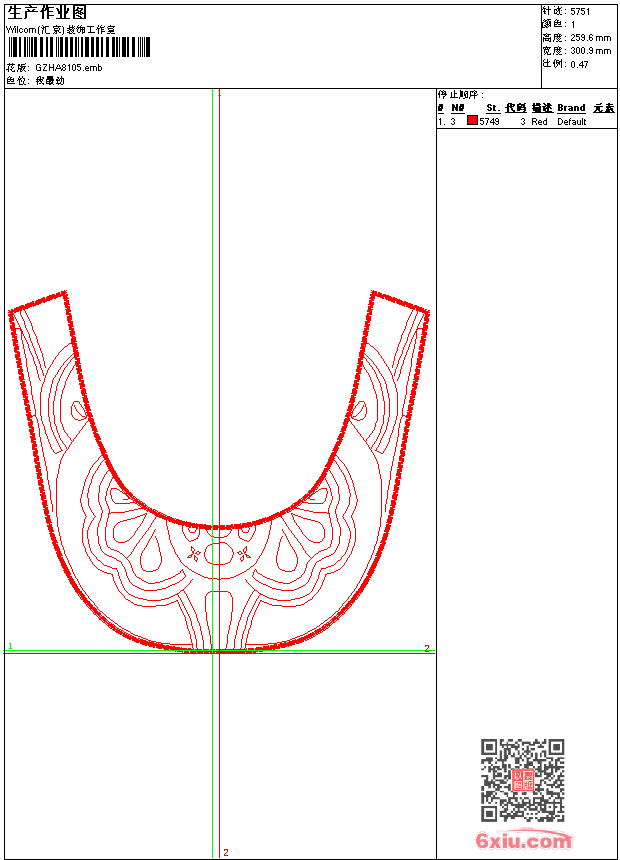Click the red seal logo inside QR code

[x=522, y=780]
